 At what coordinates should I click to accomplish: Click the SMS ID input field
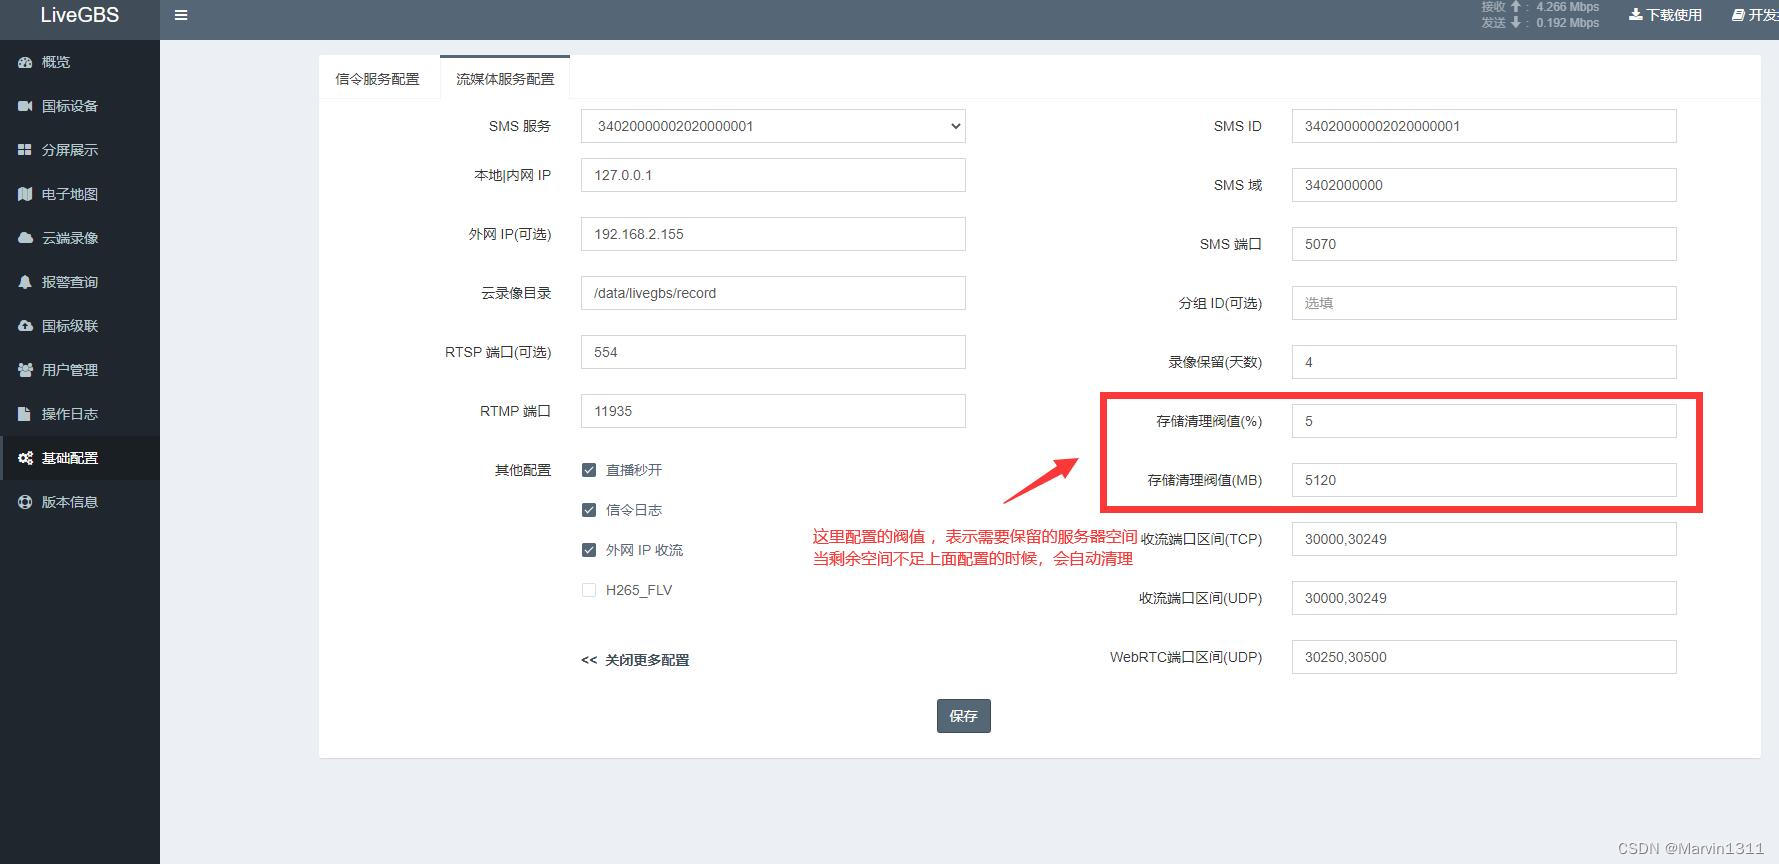click(x=1484, y=126)
